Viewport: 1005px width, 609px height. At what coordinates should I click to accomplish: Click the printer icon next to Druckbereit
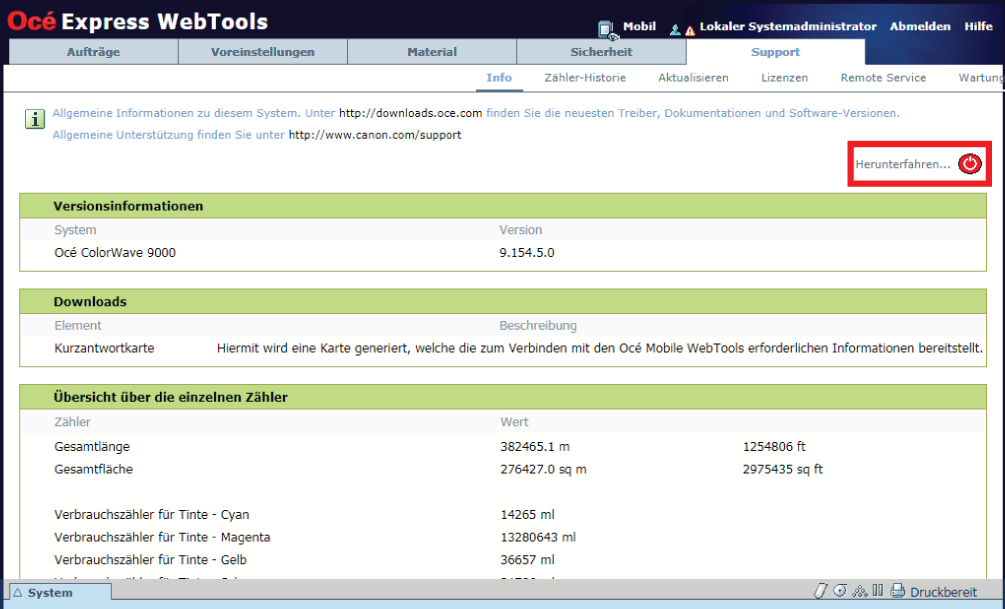(898, 591)
